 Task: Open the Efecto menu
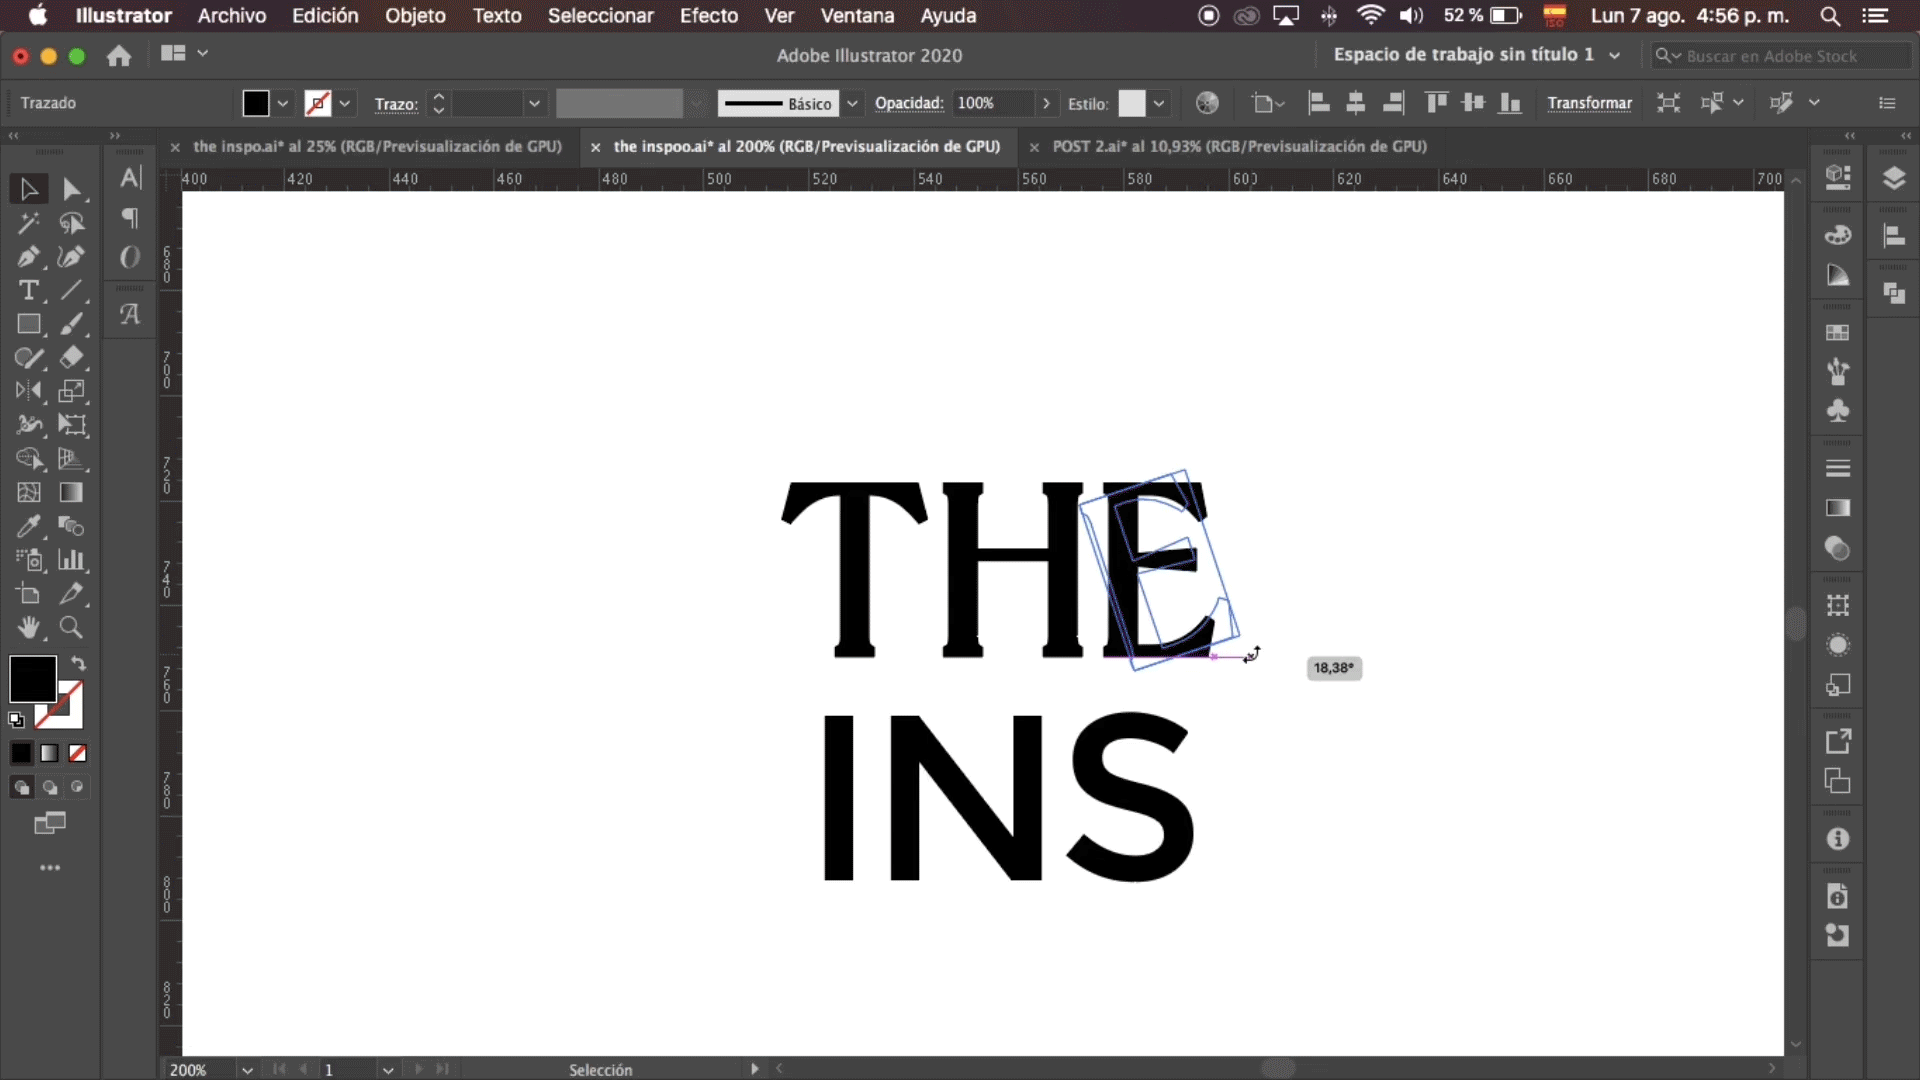click(708, 15)
